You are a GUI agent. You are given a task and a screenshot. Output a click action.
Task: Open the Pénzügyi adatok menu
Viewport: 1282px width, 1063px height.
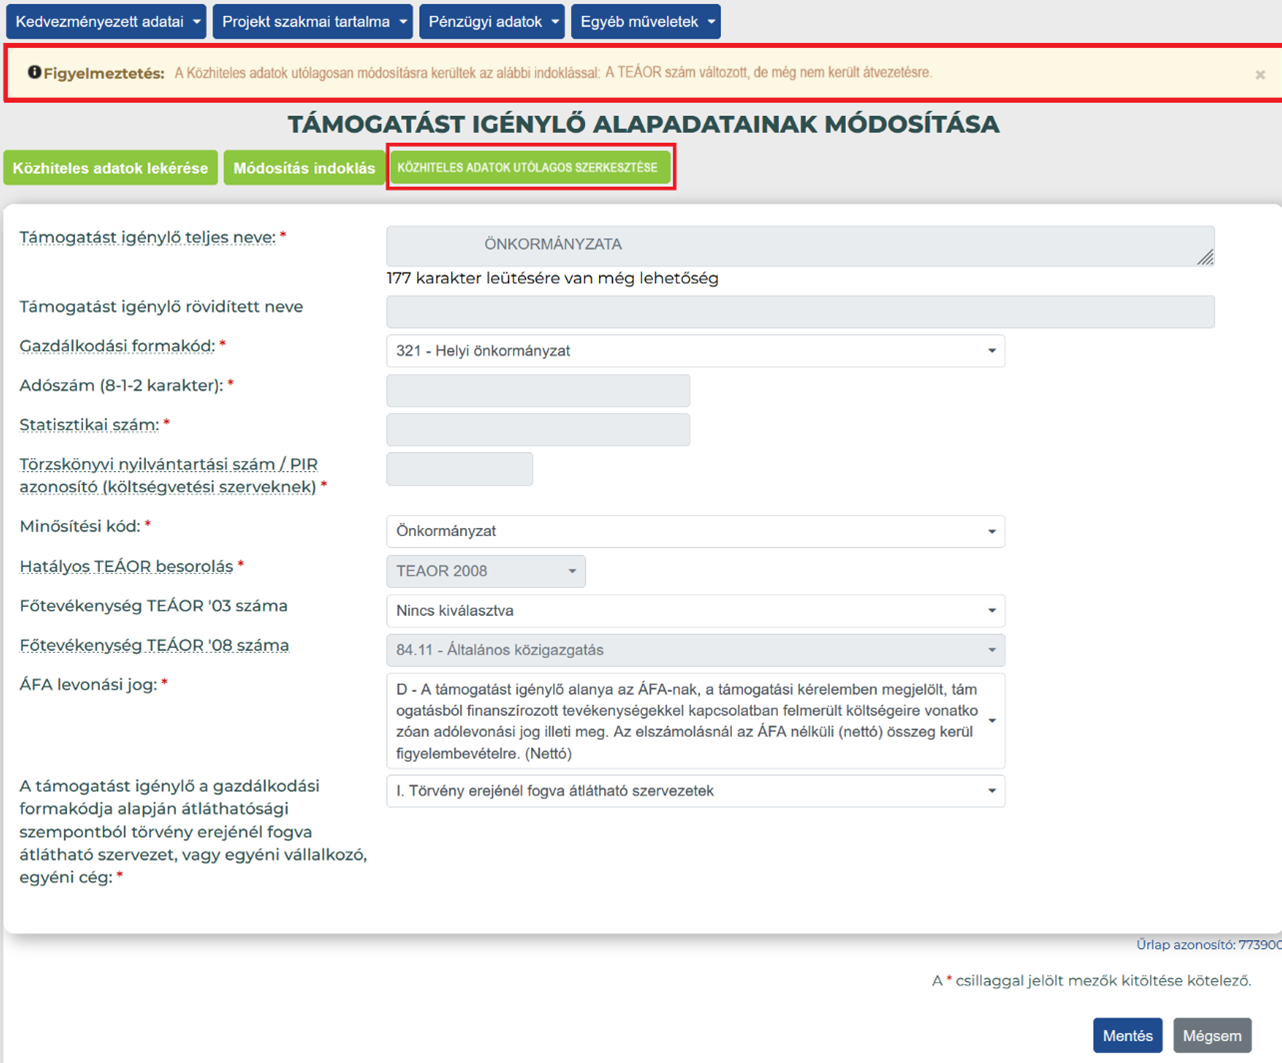(x=492, y=21)
